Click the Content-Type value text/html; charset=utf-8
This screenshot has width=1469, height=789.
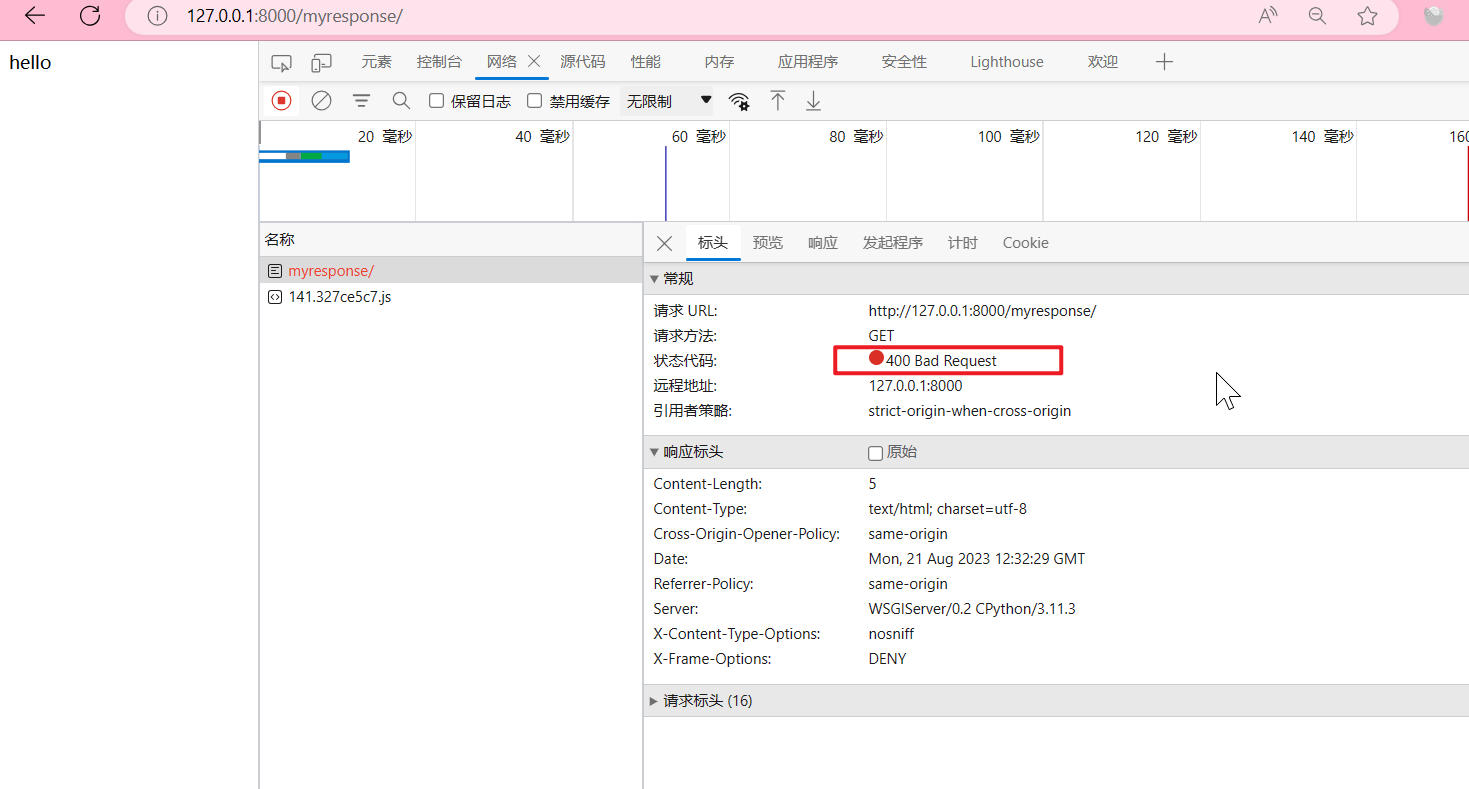coord(947,509)
